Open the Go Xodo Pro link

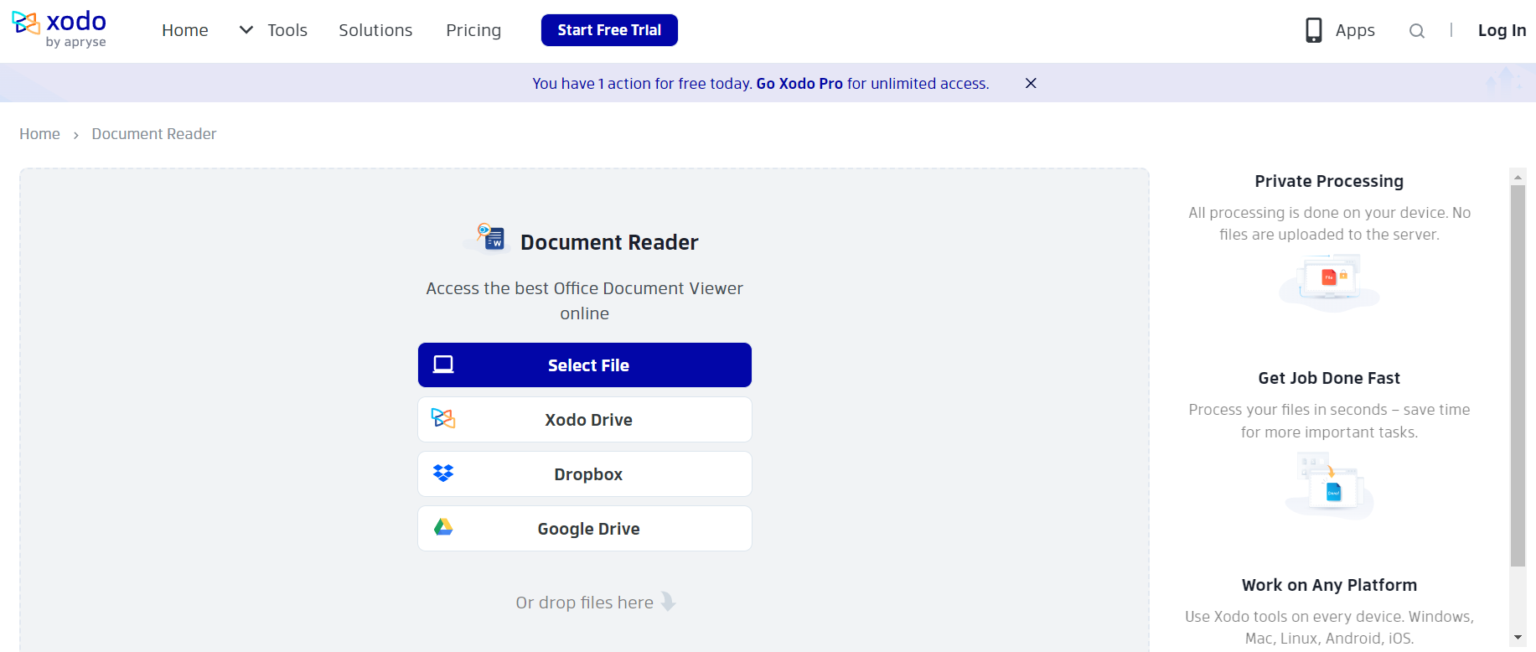point(799,83)
